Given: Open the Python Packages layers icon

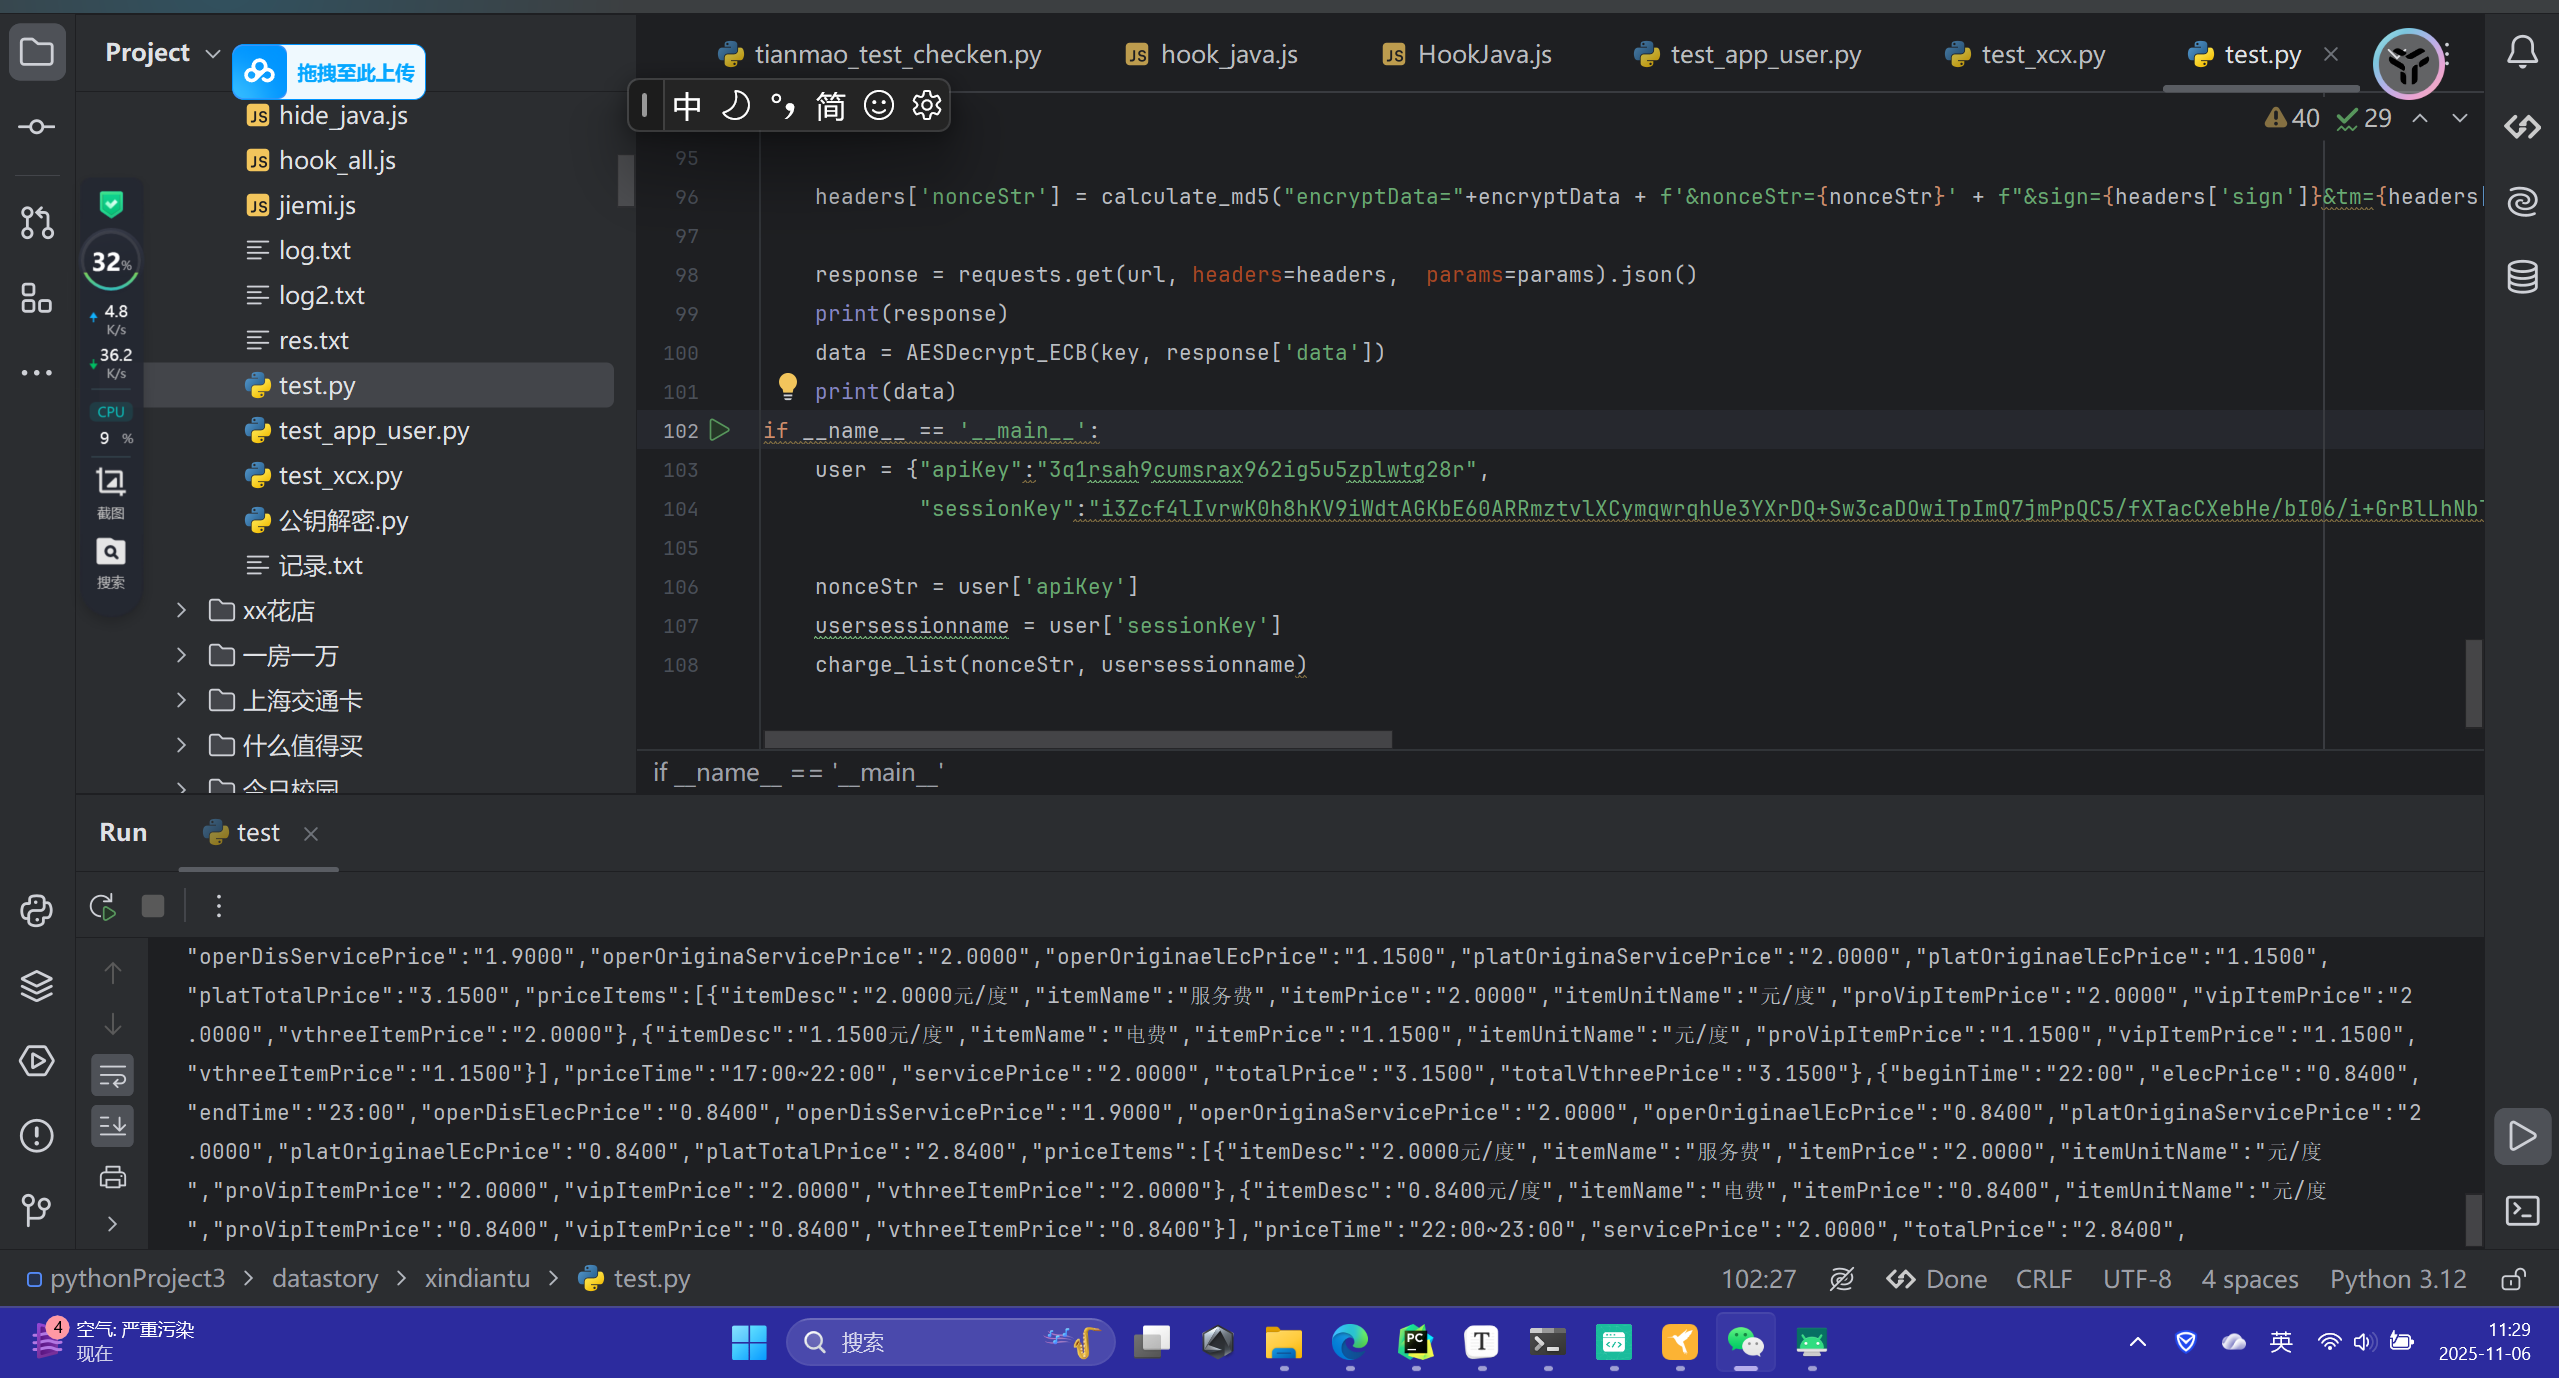Looking at the screenshot, I should (x=37, y=985).
